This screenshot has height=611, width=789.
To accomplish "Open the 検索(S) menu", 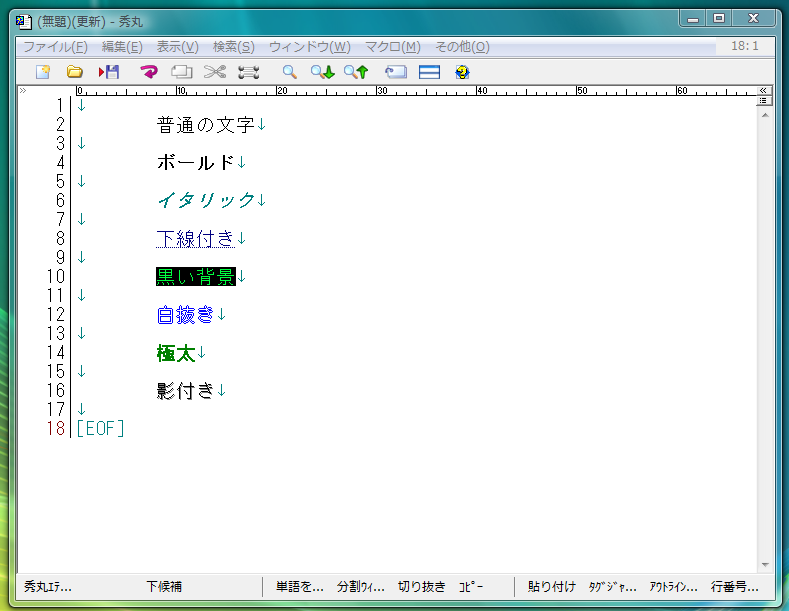I will (233, 47).
